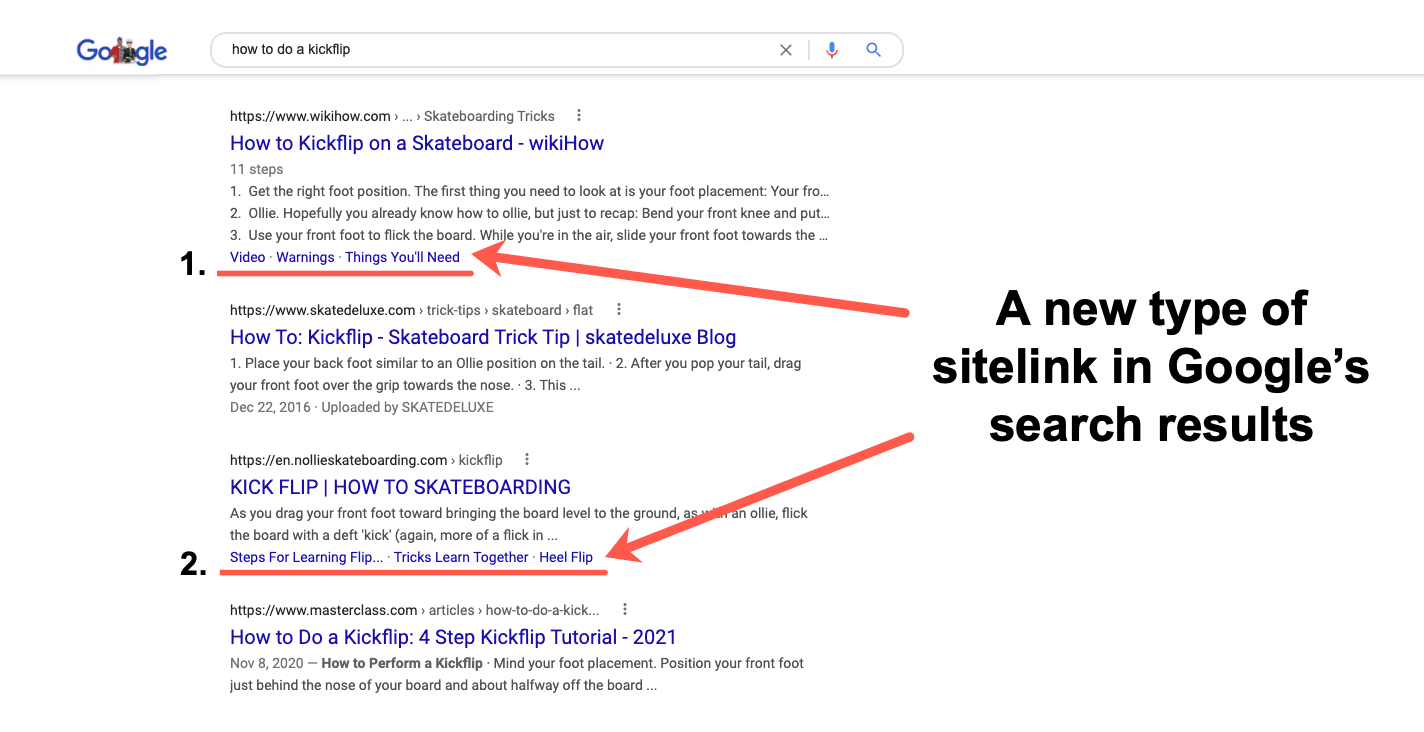The width and height of the screenshot is (1424, 732).
Task: Open the three-dot menu on the skatedeluxe result
Action: [x=618, y=309]
